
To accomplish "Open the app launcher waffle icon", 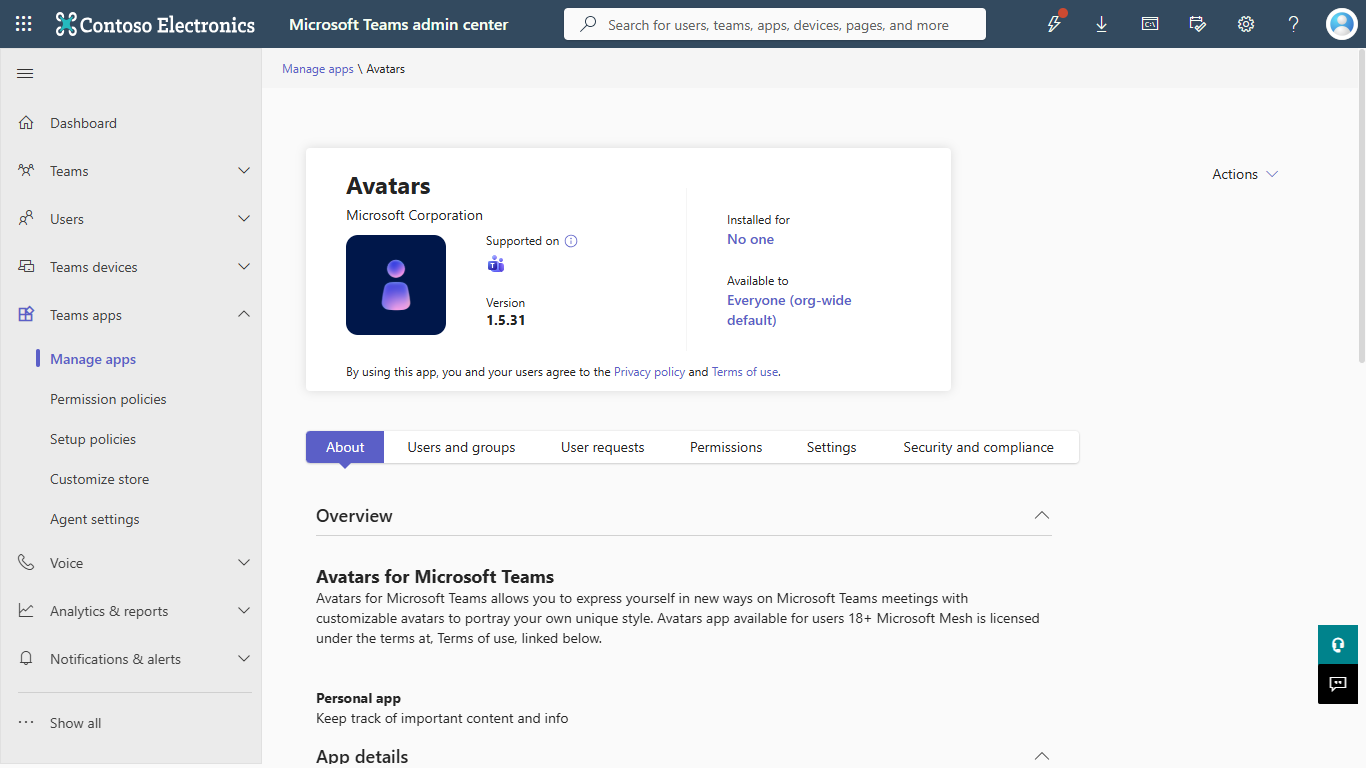I will click(24, 24).
